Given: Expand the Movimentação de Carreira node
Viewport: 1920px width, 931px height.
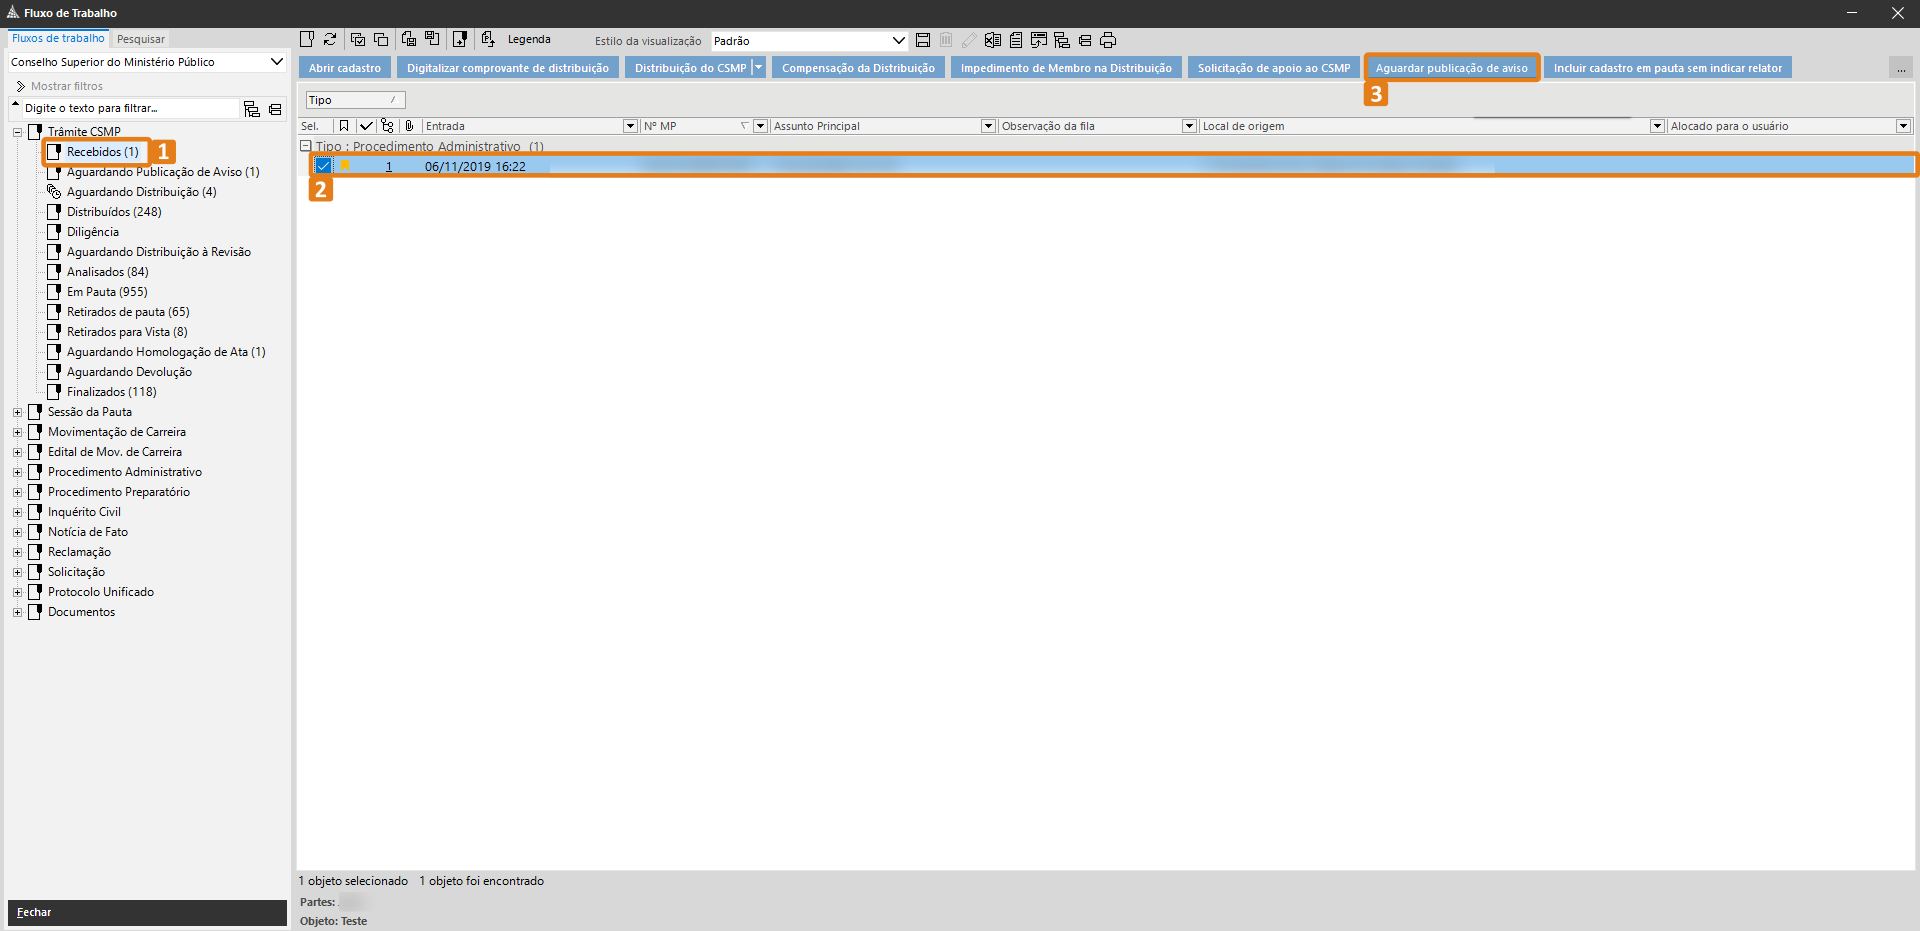Looking at the screenshot, I should click(17, 432).
